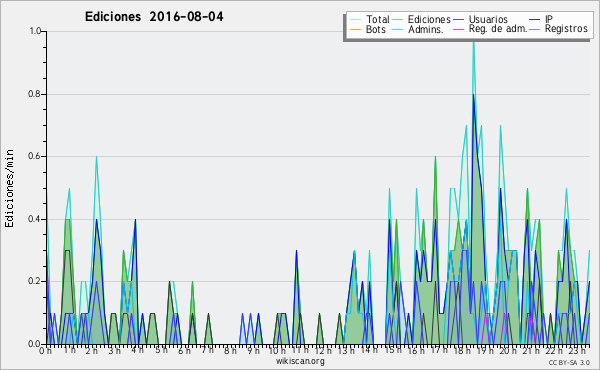
Task: Select the Registros legend label
Action: [566, 29]
